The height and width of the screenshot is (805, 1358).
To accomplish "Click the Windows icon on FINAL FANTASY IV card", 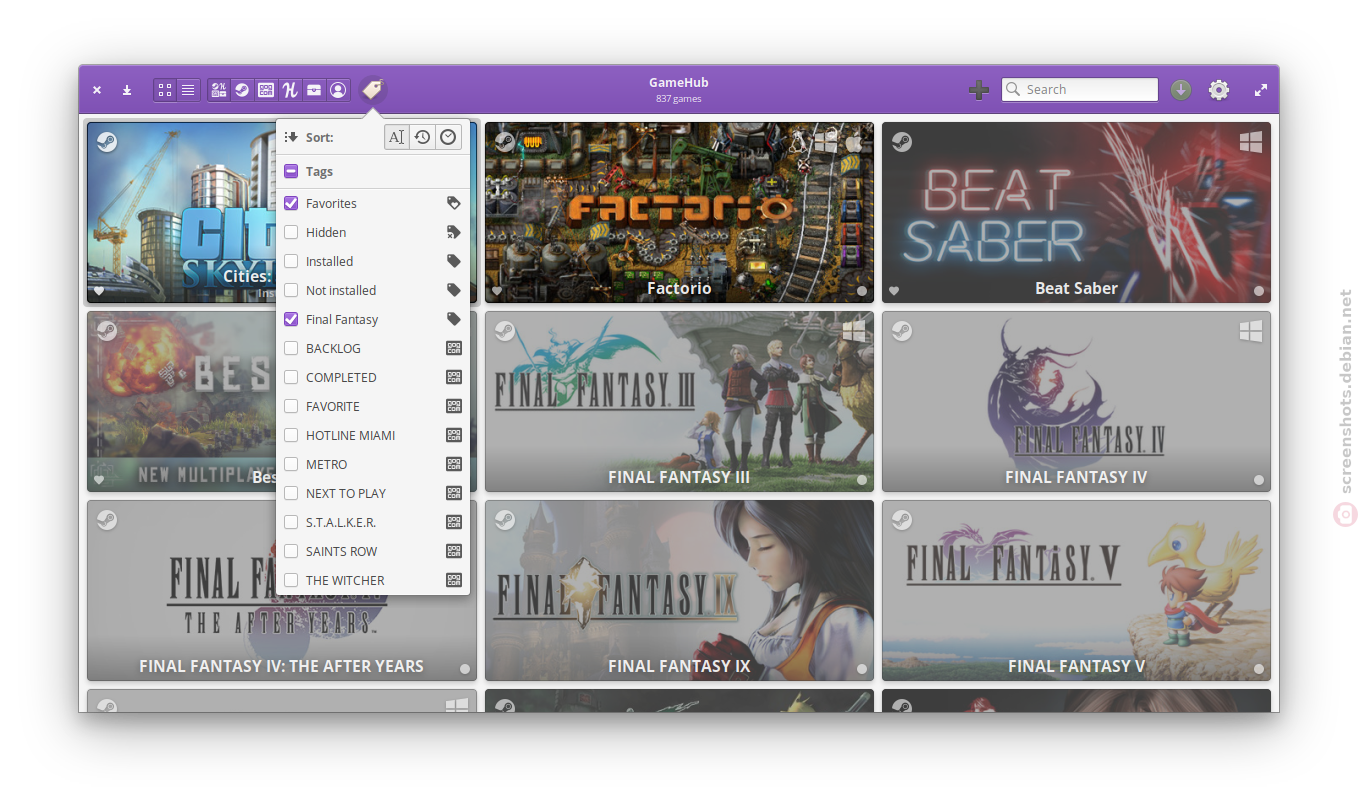I will coord(1250,331).
